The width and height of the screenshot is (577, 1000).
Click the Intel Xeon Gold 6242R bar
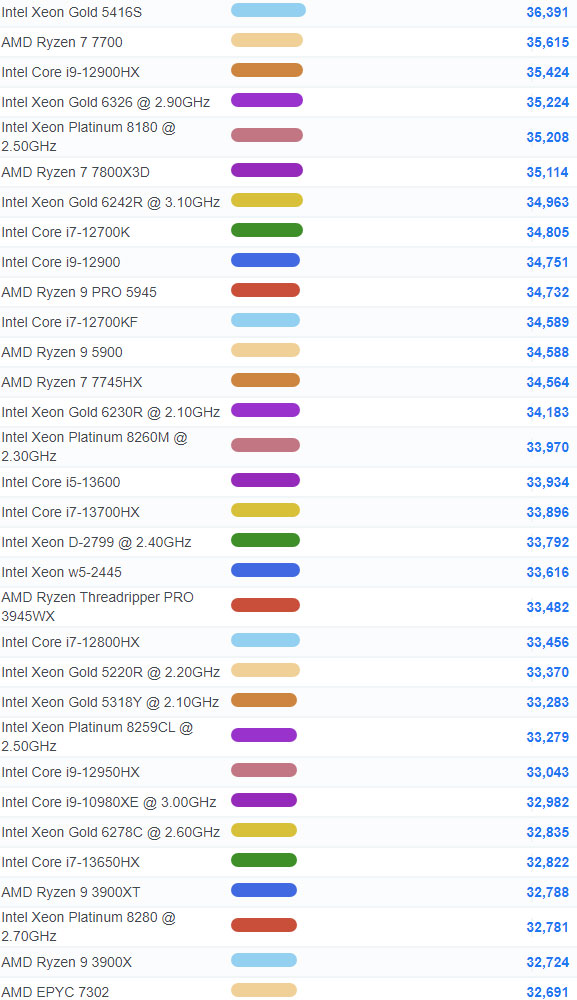(x=267, y=201)
